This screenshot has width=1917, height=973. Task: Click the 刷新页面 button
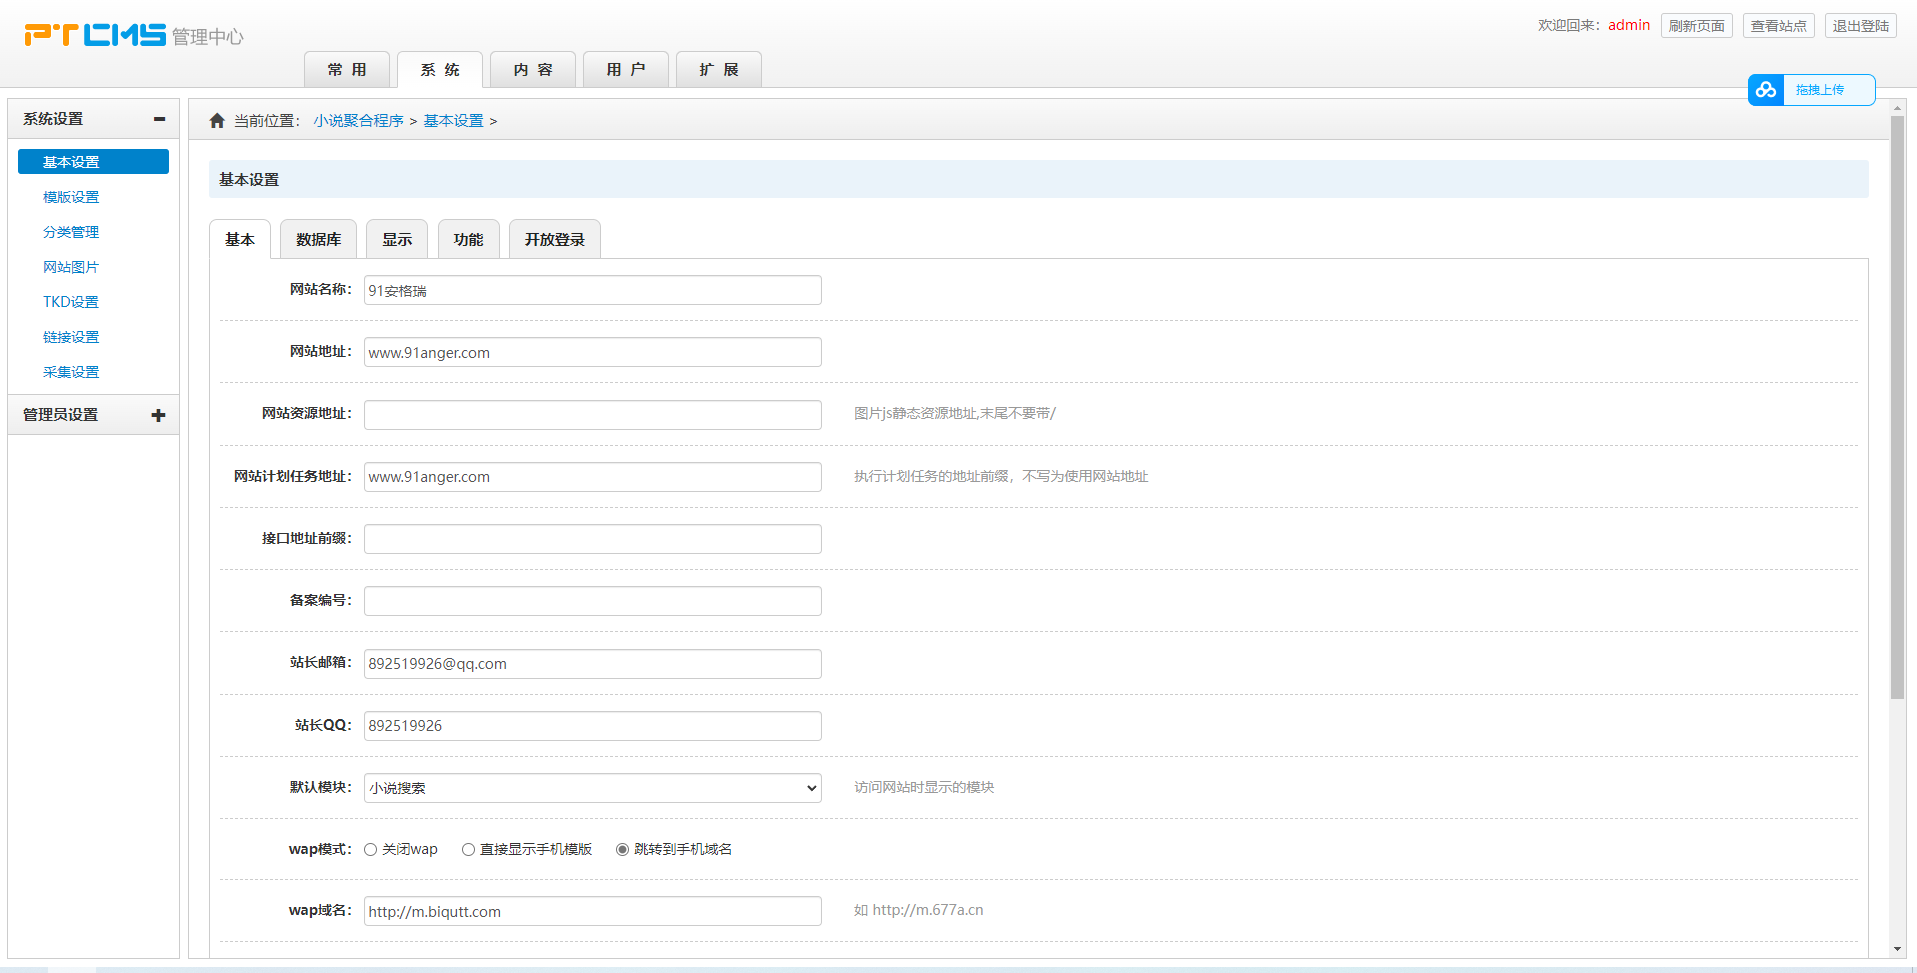[1696, 26]
